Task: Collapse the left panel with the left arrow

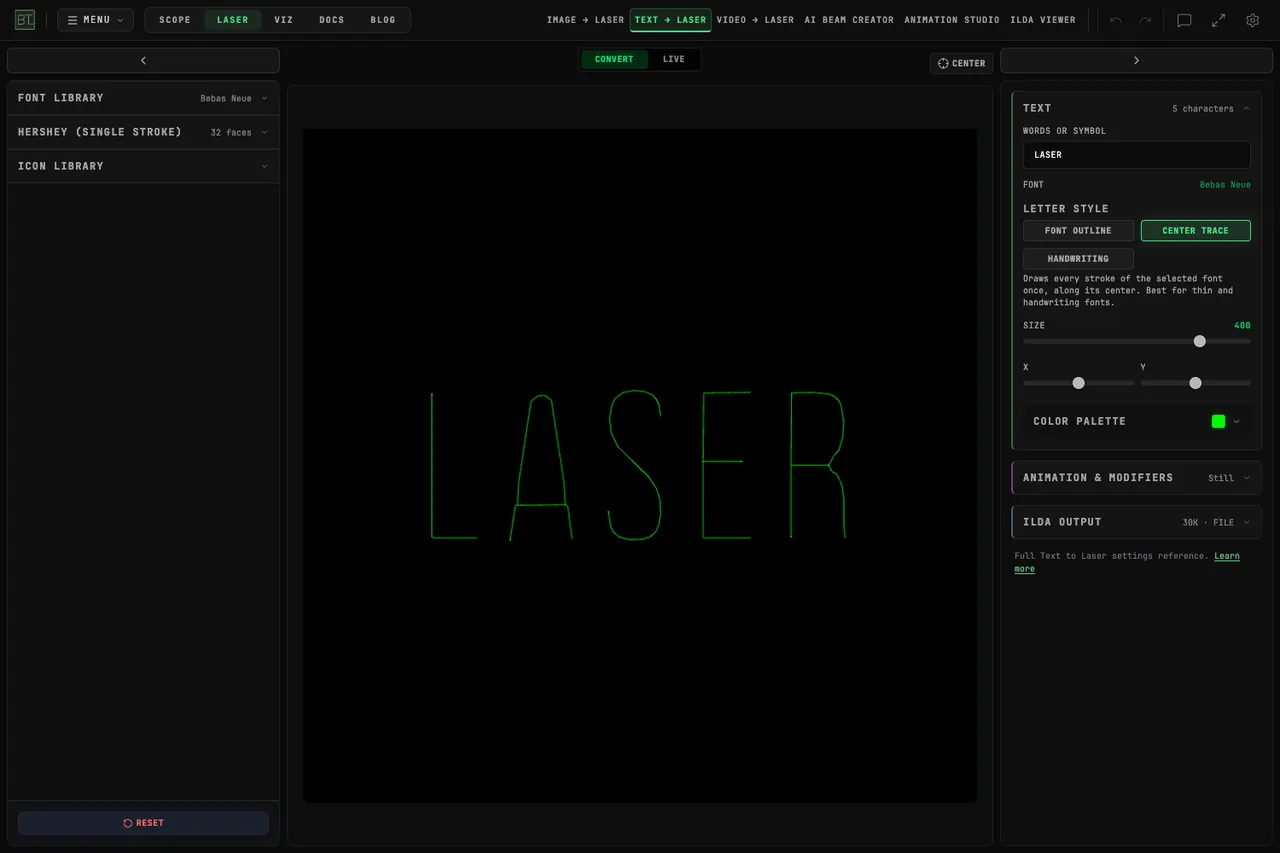Action: point(143,61)
